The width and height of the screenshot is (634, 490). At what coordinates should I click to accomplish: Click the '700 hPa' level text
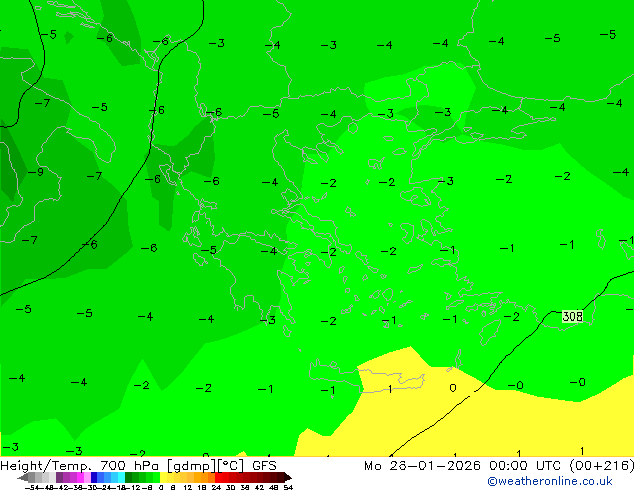[x=129, y=466]
